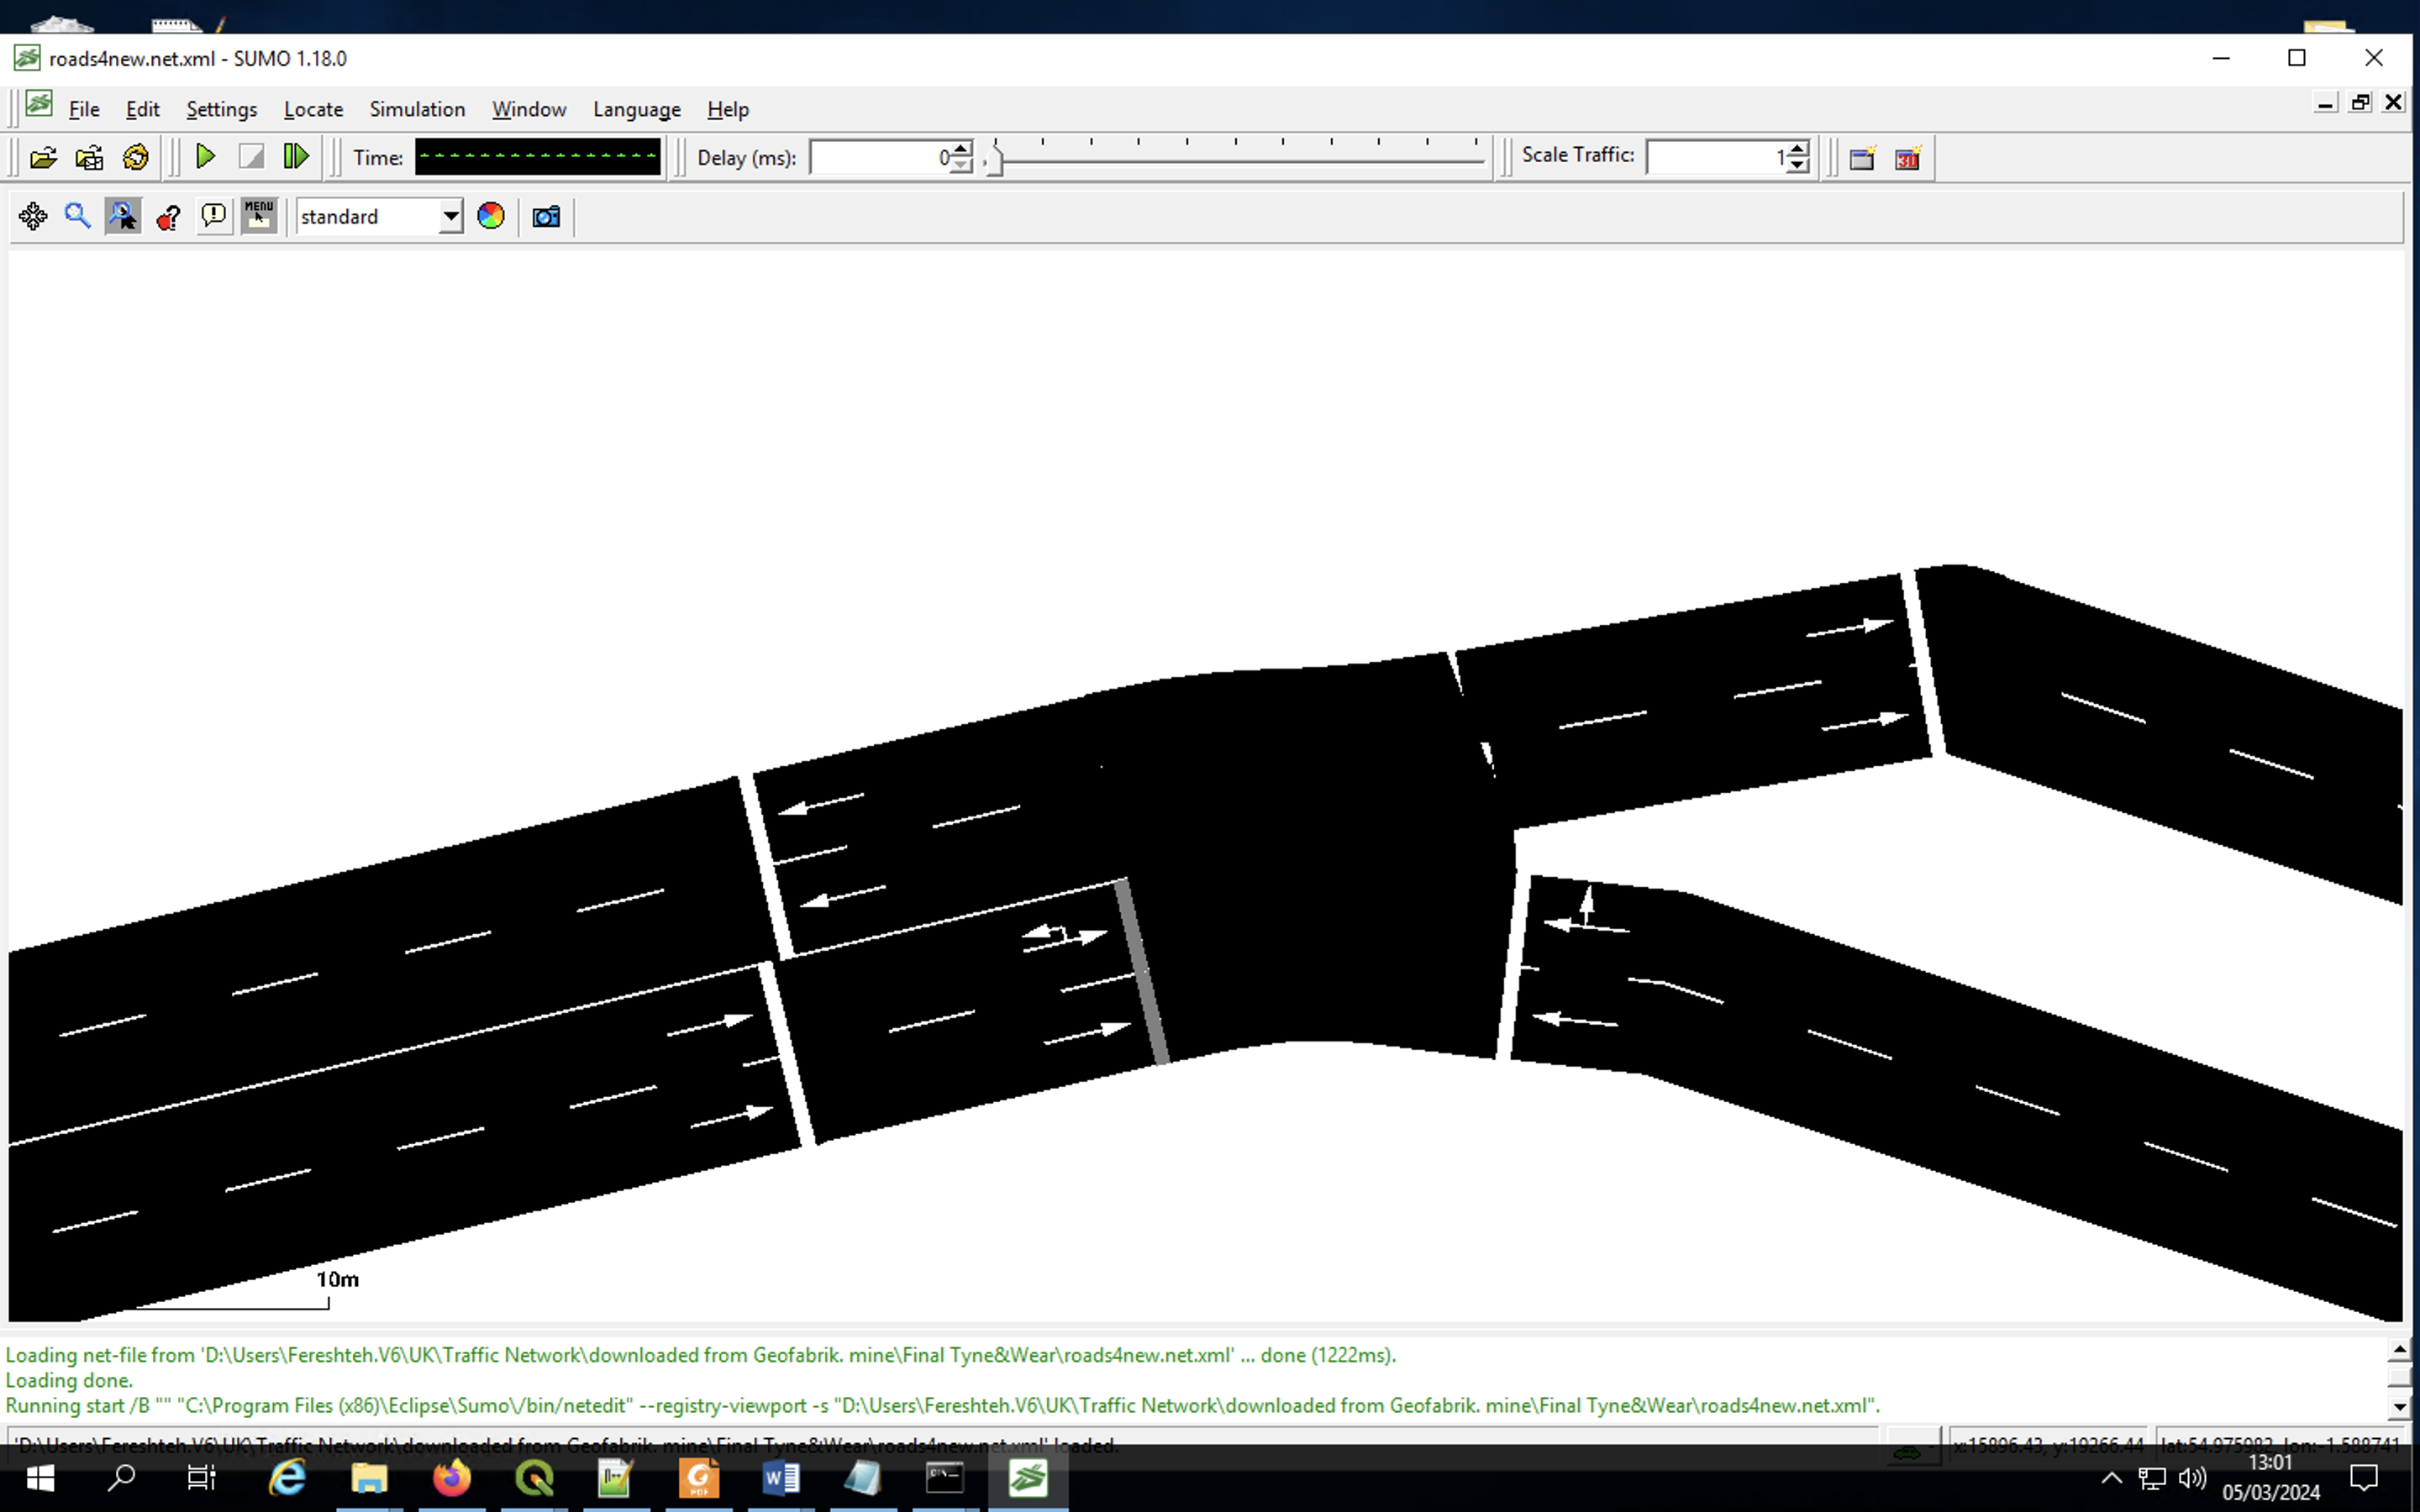The width and height of the screenshot is (2420, 1512).
Task: Open simulation with the folder icon
Action: point(43,157)
